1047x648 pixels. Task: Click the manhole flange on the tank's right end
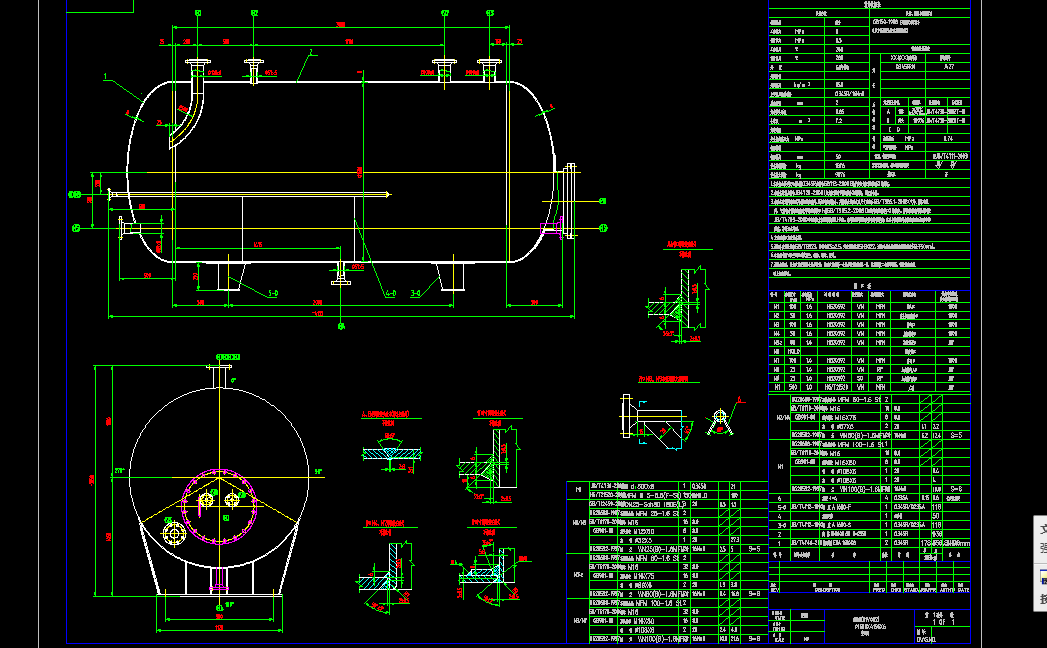pos(571,200)
